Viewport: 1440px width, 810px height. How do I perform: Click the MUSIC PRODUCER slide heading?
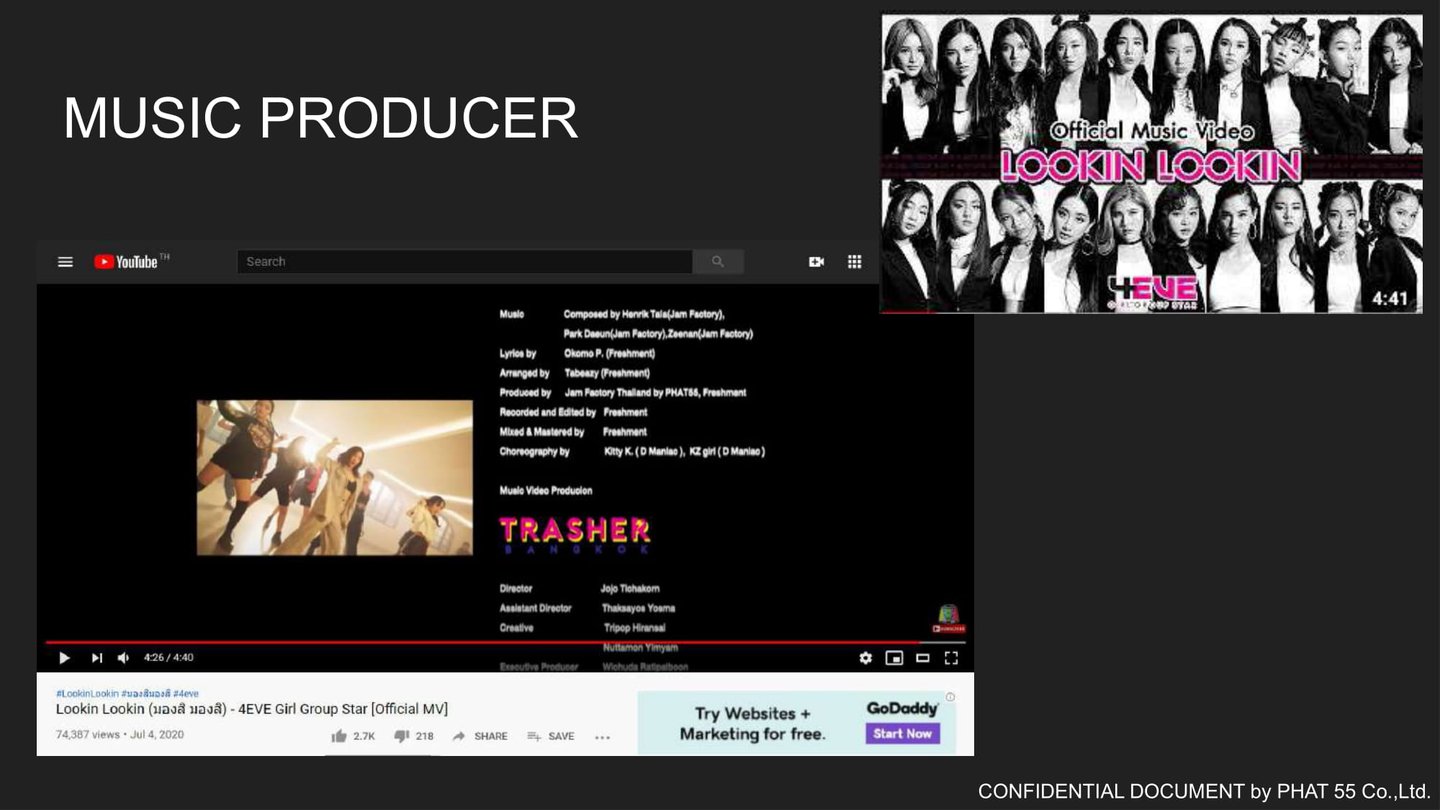(321, 118)
